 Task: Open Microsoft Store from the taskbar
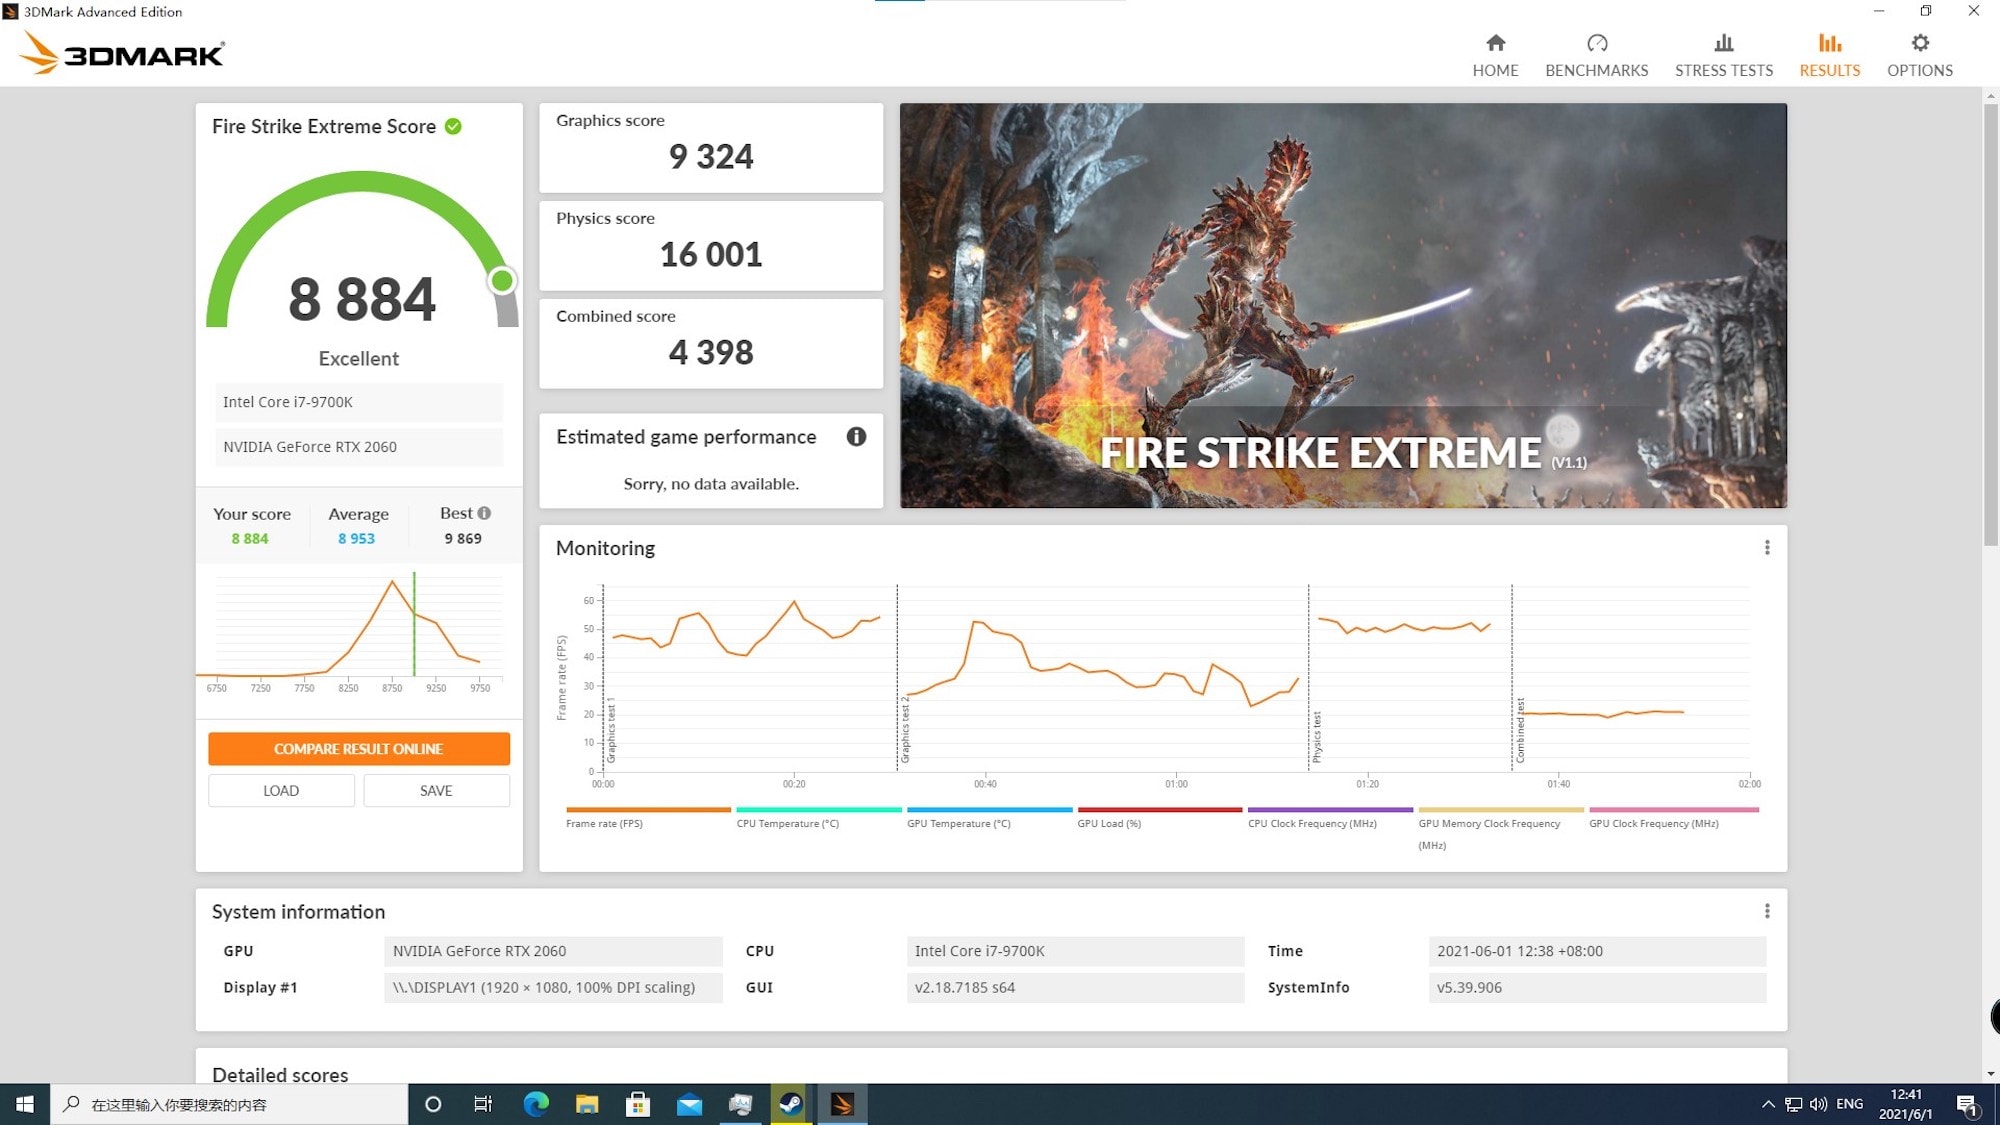638,1104
